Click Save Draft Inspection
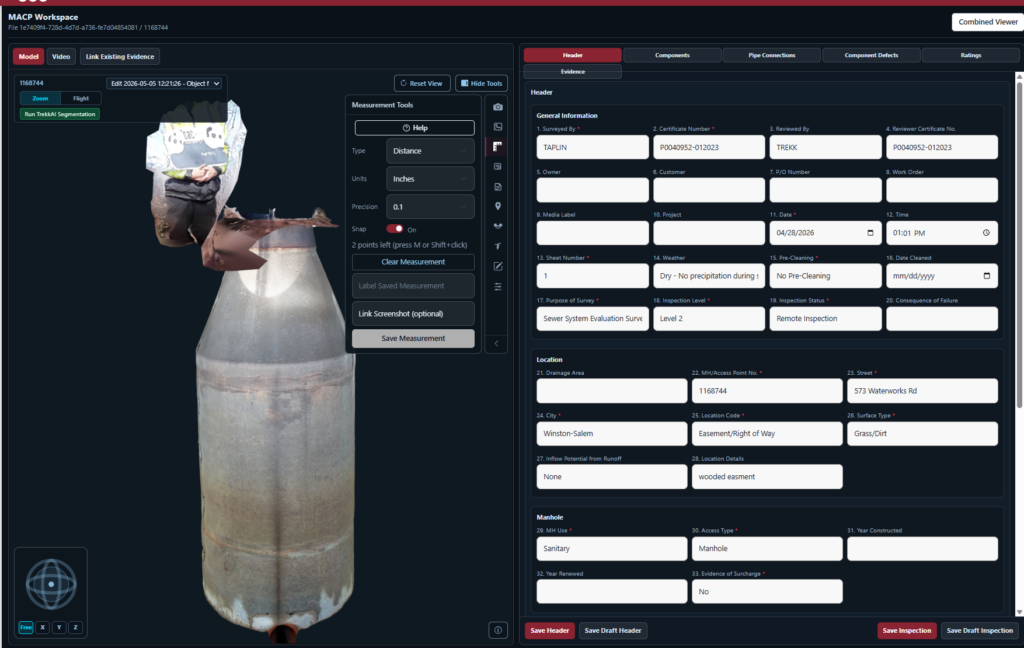Viewport: 1024px width, 648px height. tap(980, 630)
